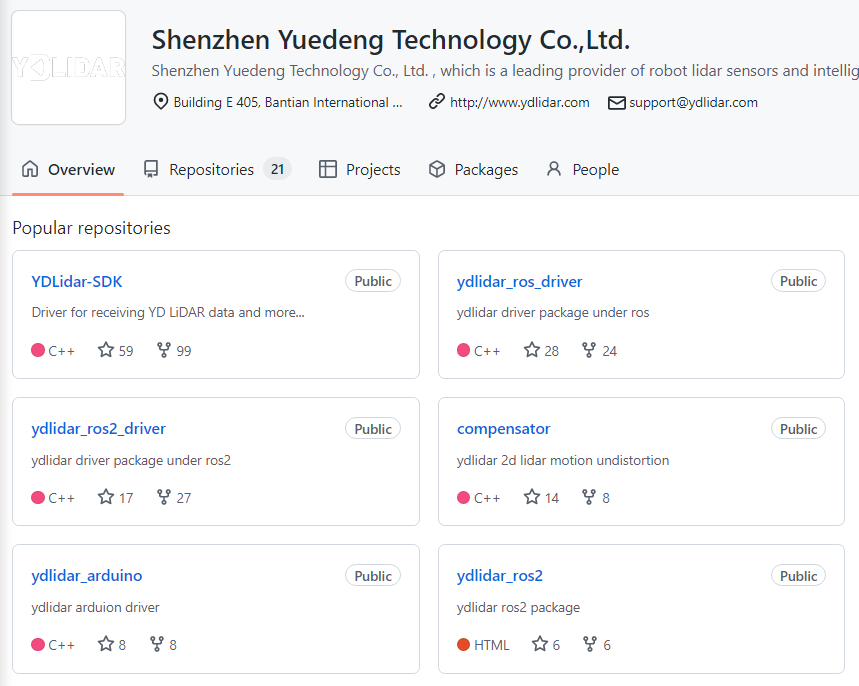Click the 14 stars count on compensator

click(552, 498)
